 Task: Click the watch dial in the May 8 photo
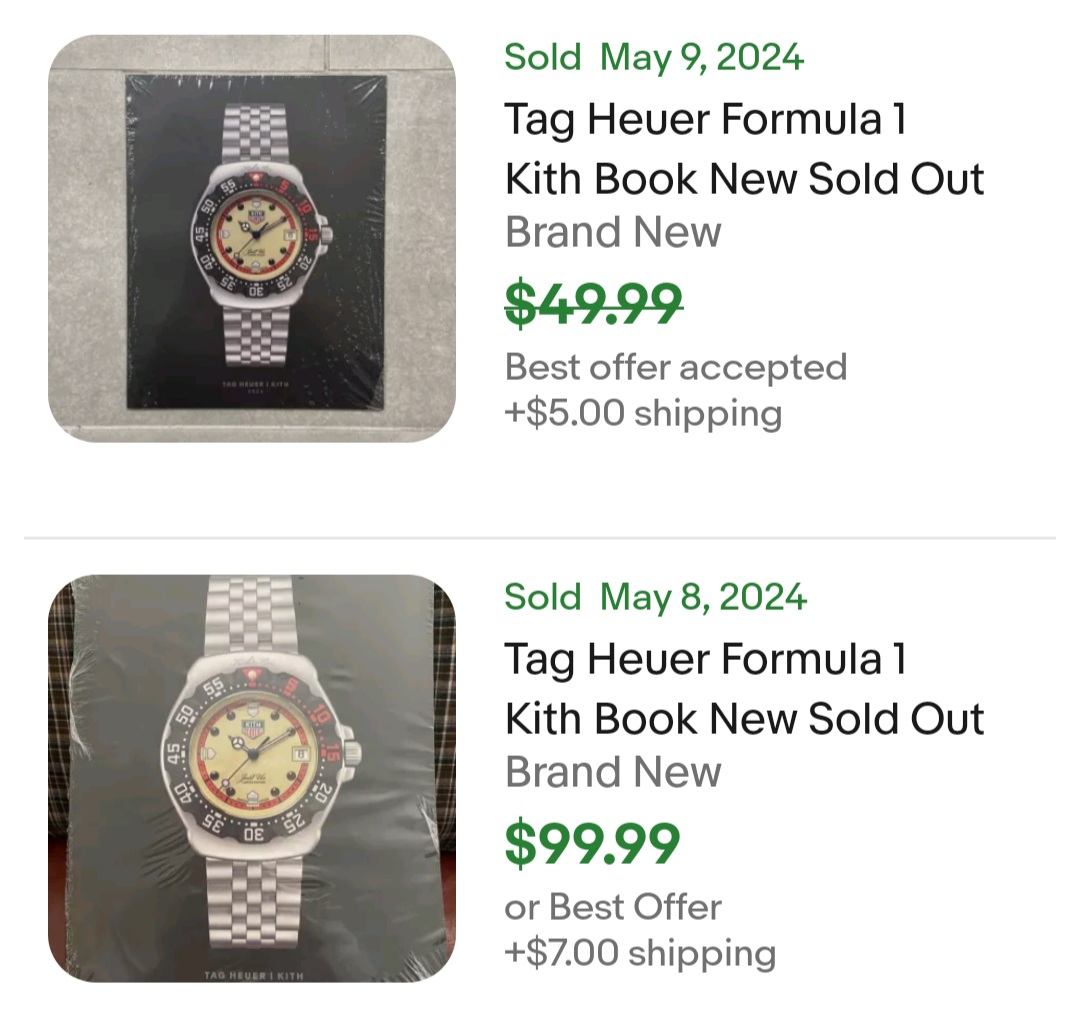point(252,754)
